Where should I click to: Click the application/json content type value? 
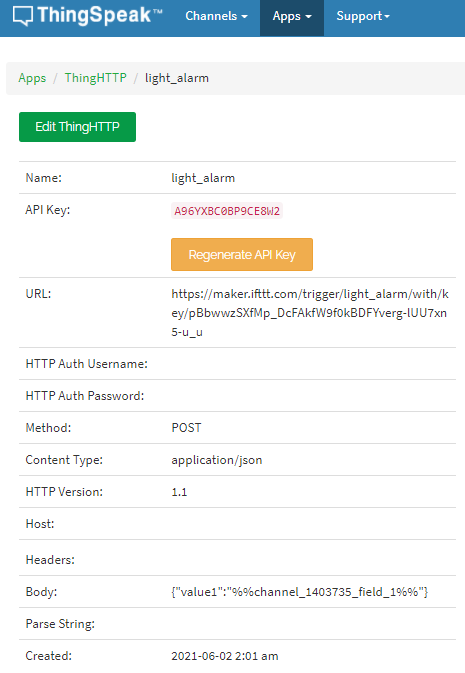click(x=217, y=460)
